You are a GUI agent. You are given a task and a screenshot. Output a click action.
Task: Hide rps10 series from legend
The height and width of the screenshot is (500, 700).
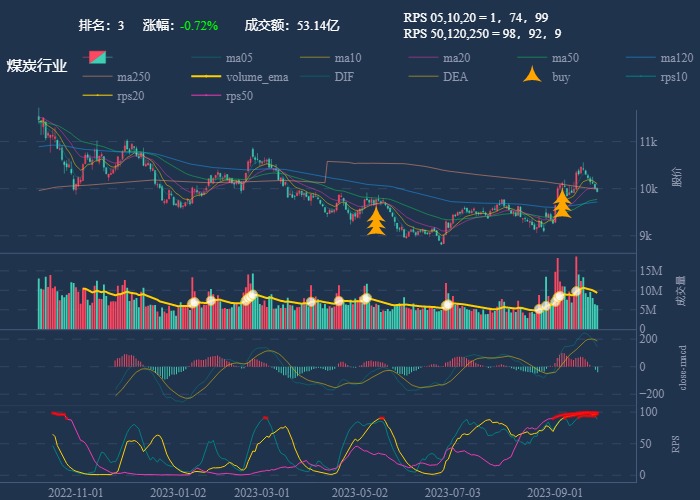pyautogui.click(x=675, y=76)
